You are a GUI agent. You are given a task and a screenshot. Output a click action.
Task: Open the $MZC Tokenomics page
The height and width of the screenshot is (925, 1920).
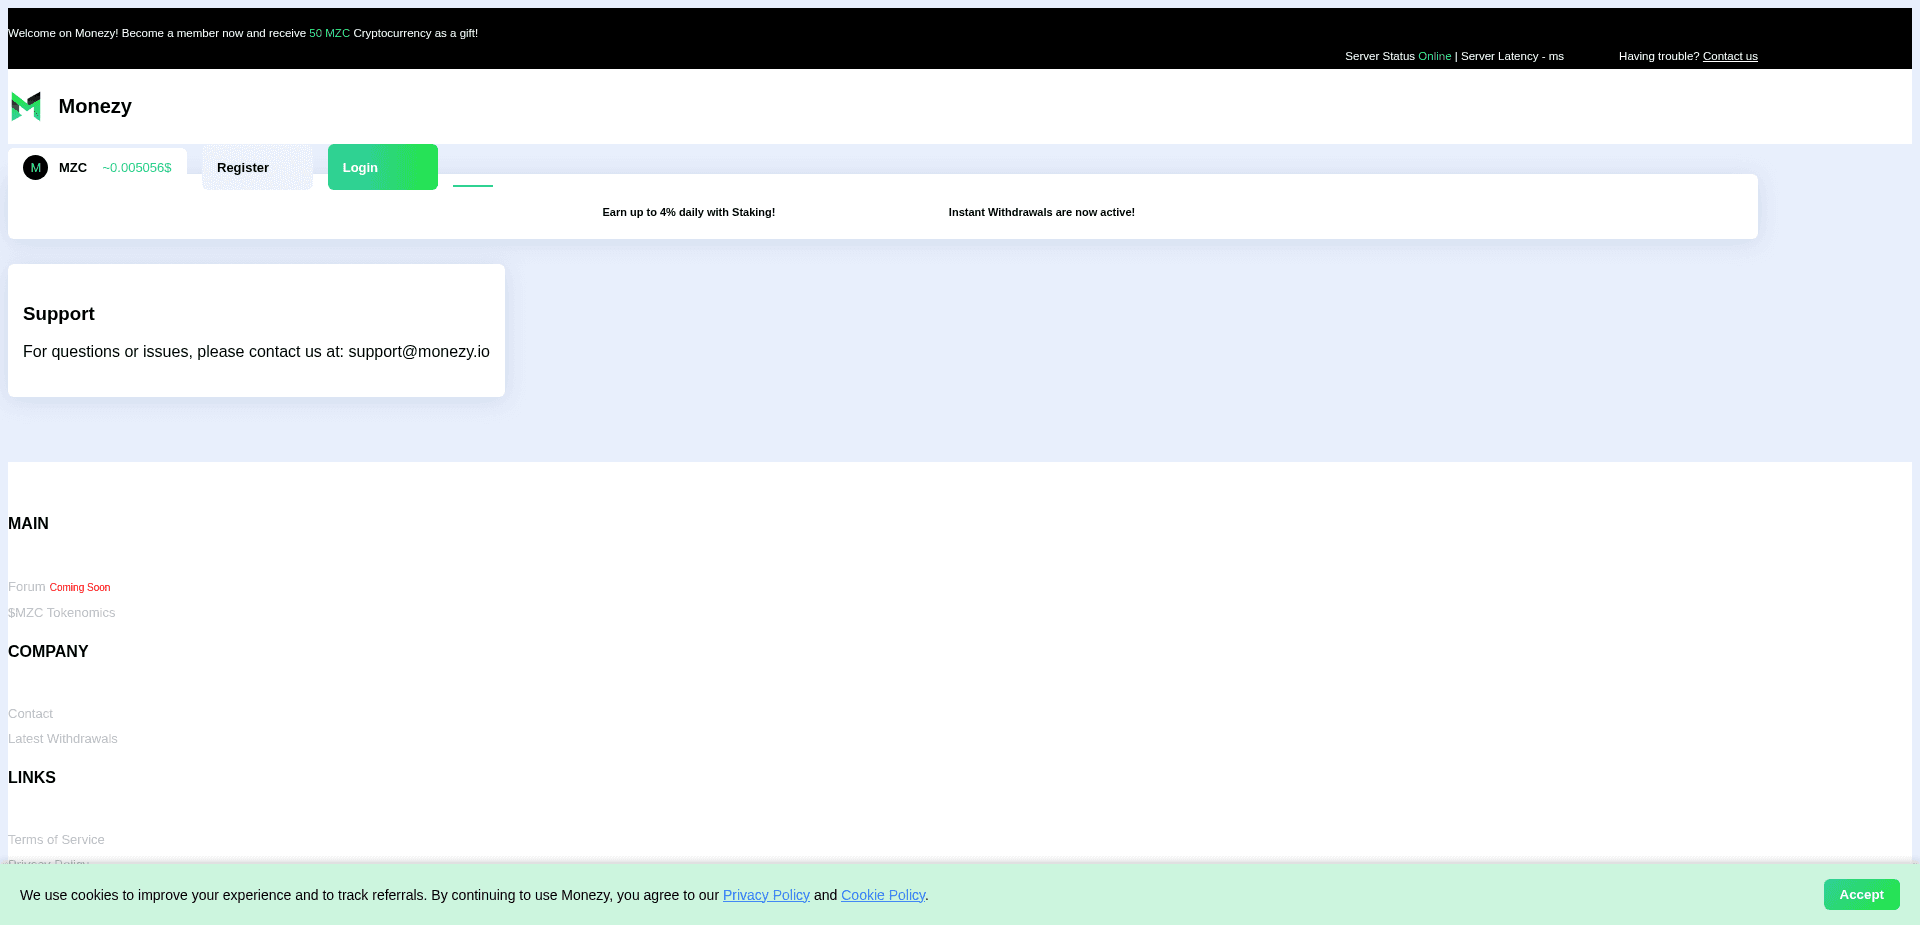[61, 612]
